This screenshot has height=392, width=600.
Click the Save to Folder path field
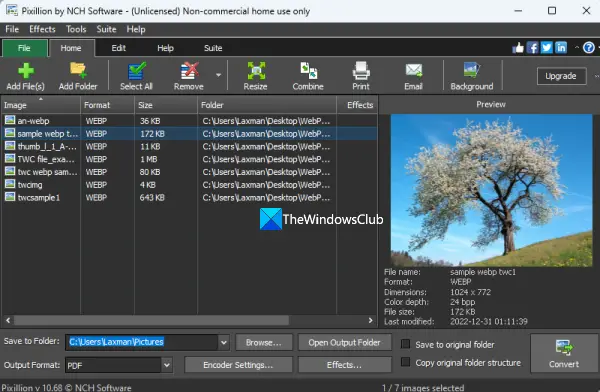pyautogui.click(x=142, y=342)
